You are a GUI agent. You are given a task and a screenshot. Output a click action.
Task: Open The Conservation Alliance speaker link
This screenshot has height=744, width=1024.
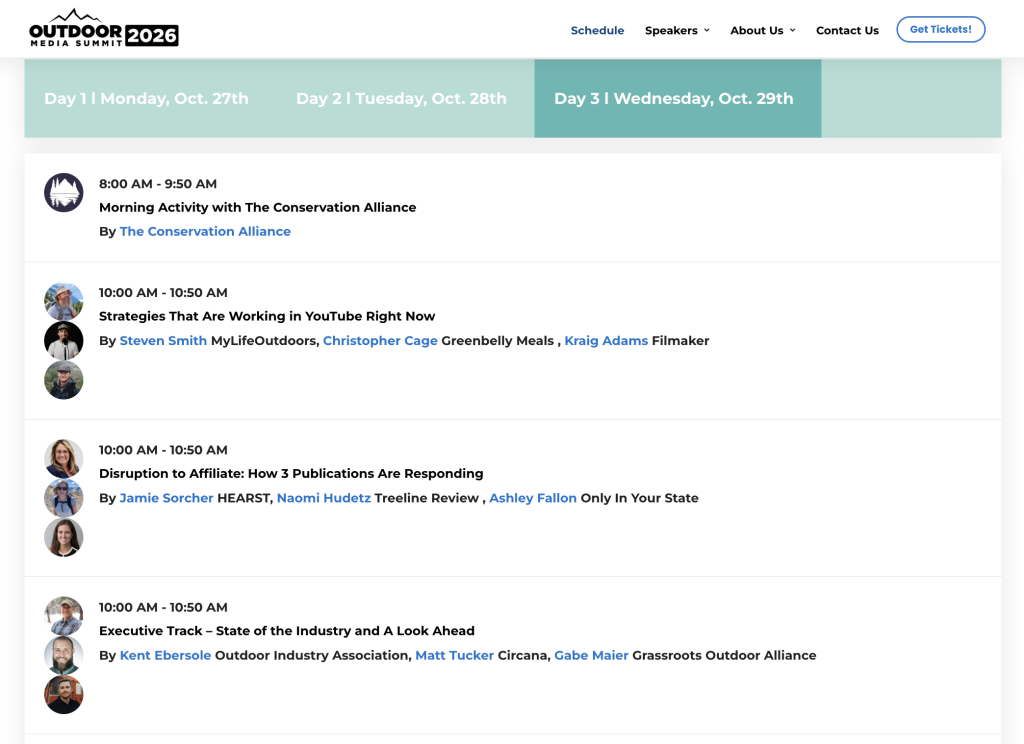(x=205, y=231)
